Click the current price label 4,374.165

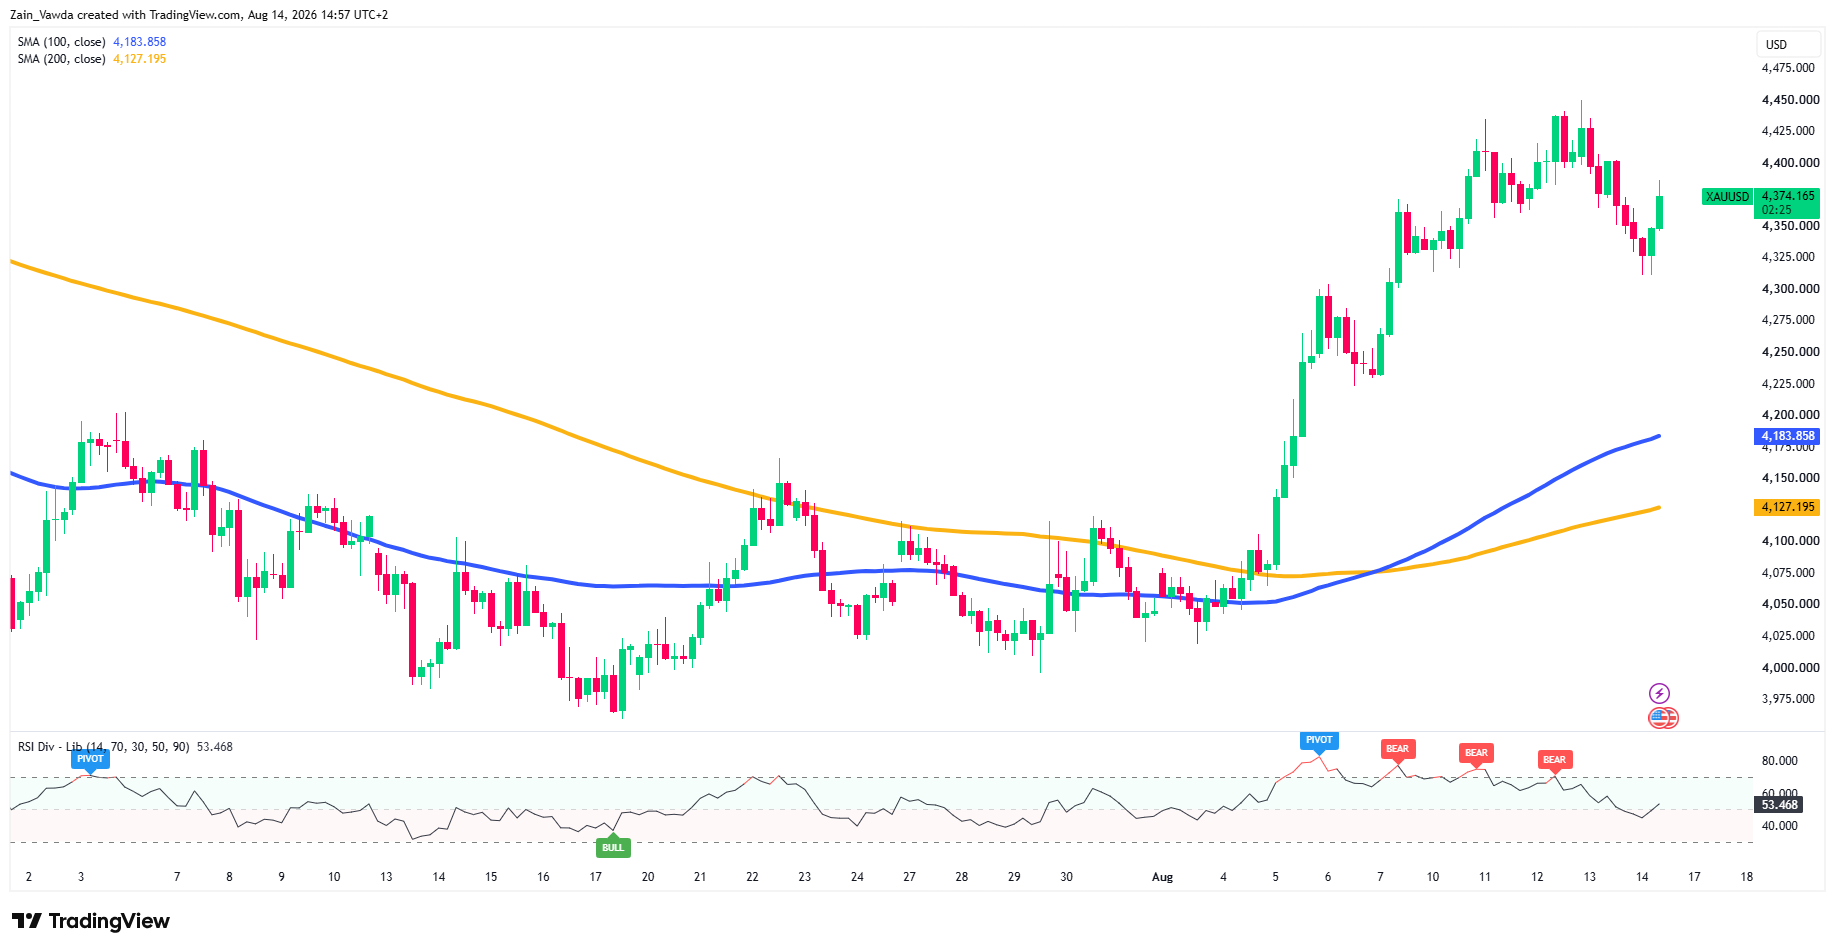point(1788,196)
